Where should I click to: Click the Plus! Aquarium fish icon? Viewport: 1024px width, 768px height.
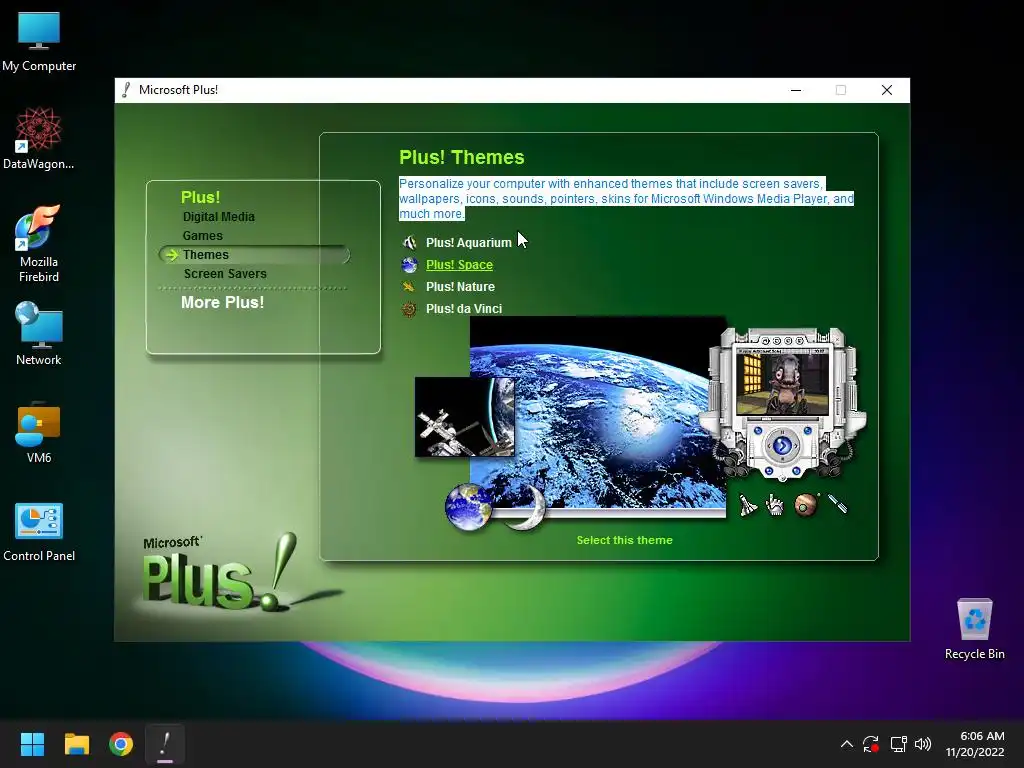[x=409, y=243]
